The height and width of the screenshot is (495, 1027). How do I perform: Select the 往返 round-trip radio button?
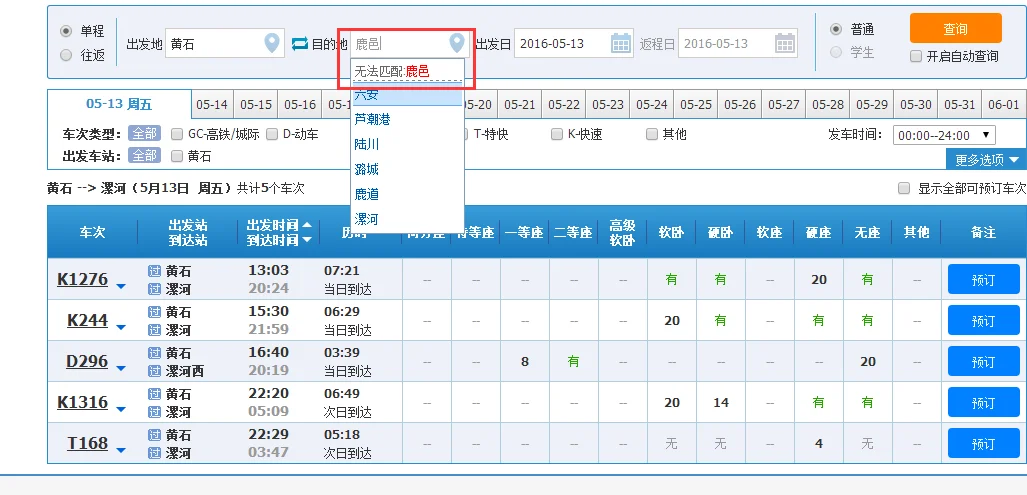[x=66, y=55]
